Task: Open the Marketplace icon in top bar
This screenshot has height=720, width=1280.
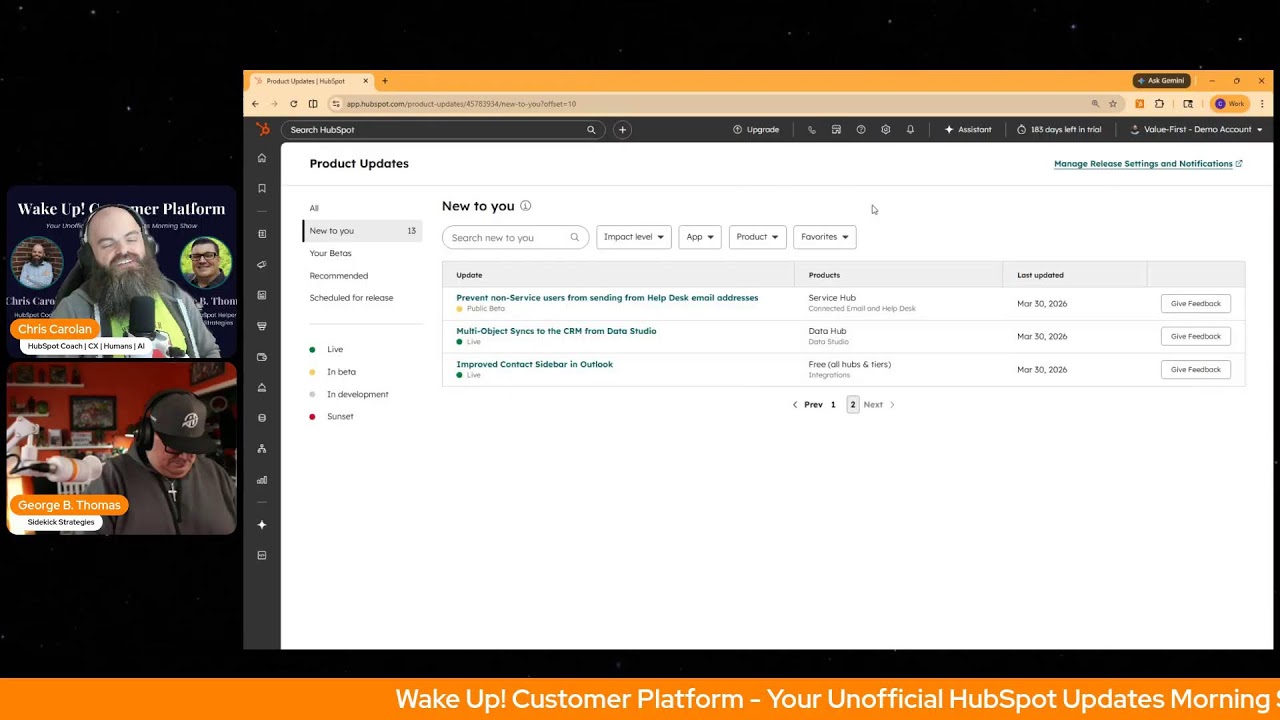Action: pos(836,129)
